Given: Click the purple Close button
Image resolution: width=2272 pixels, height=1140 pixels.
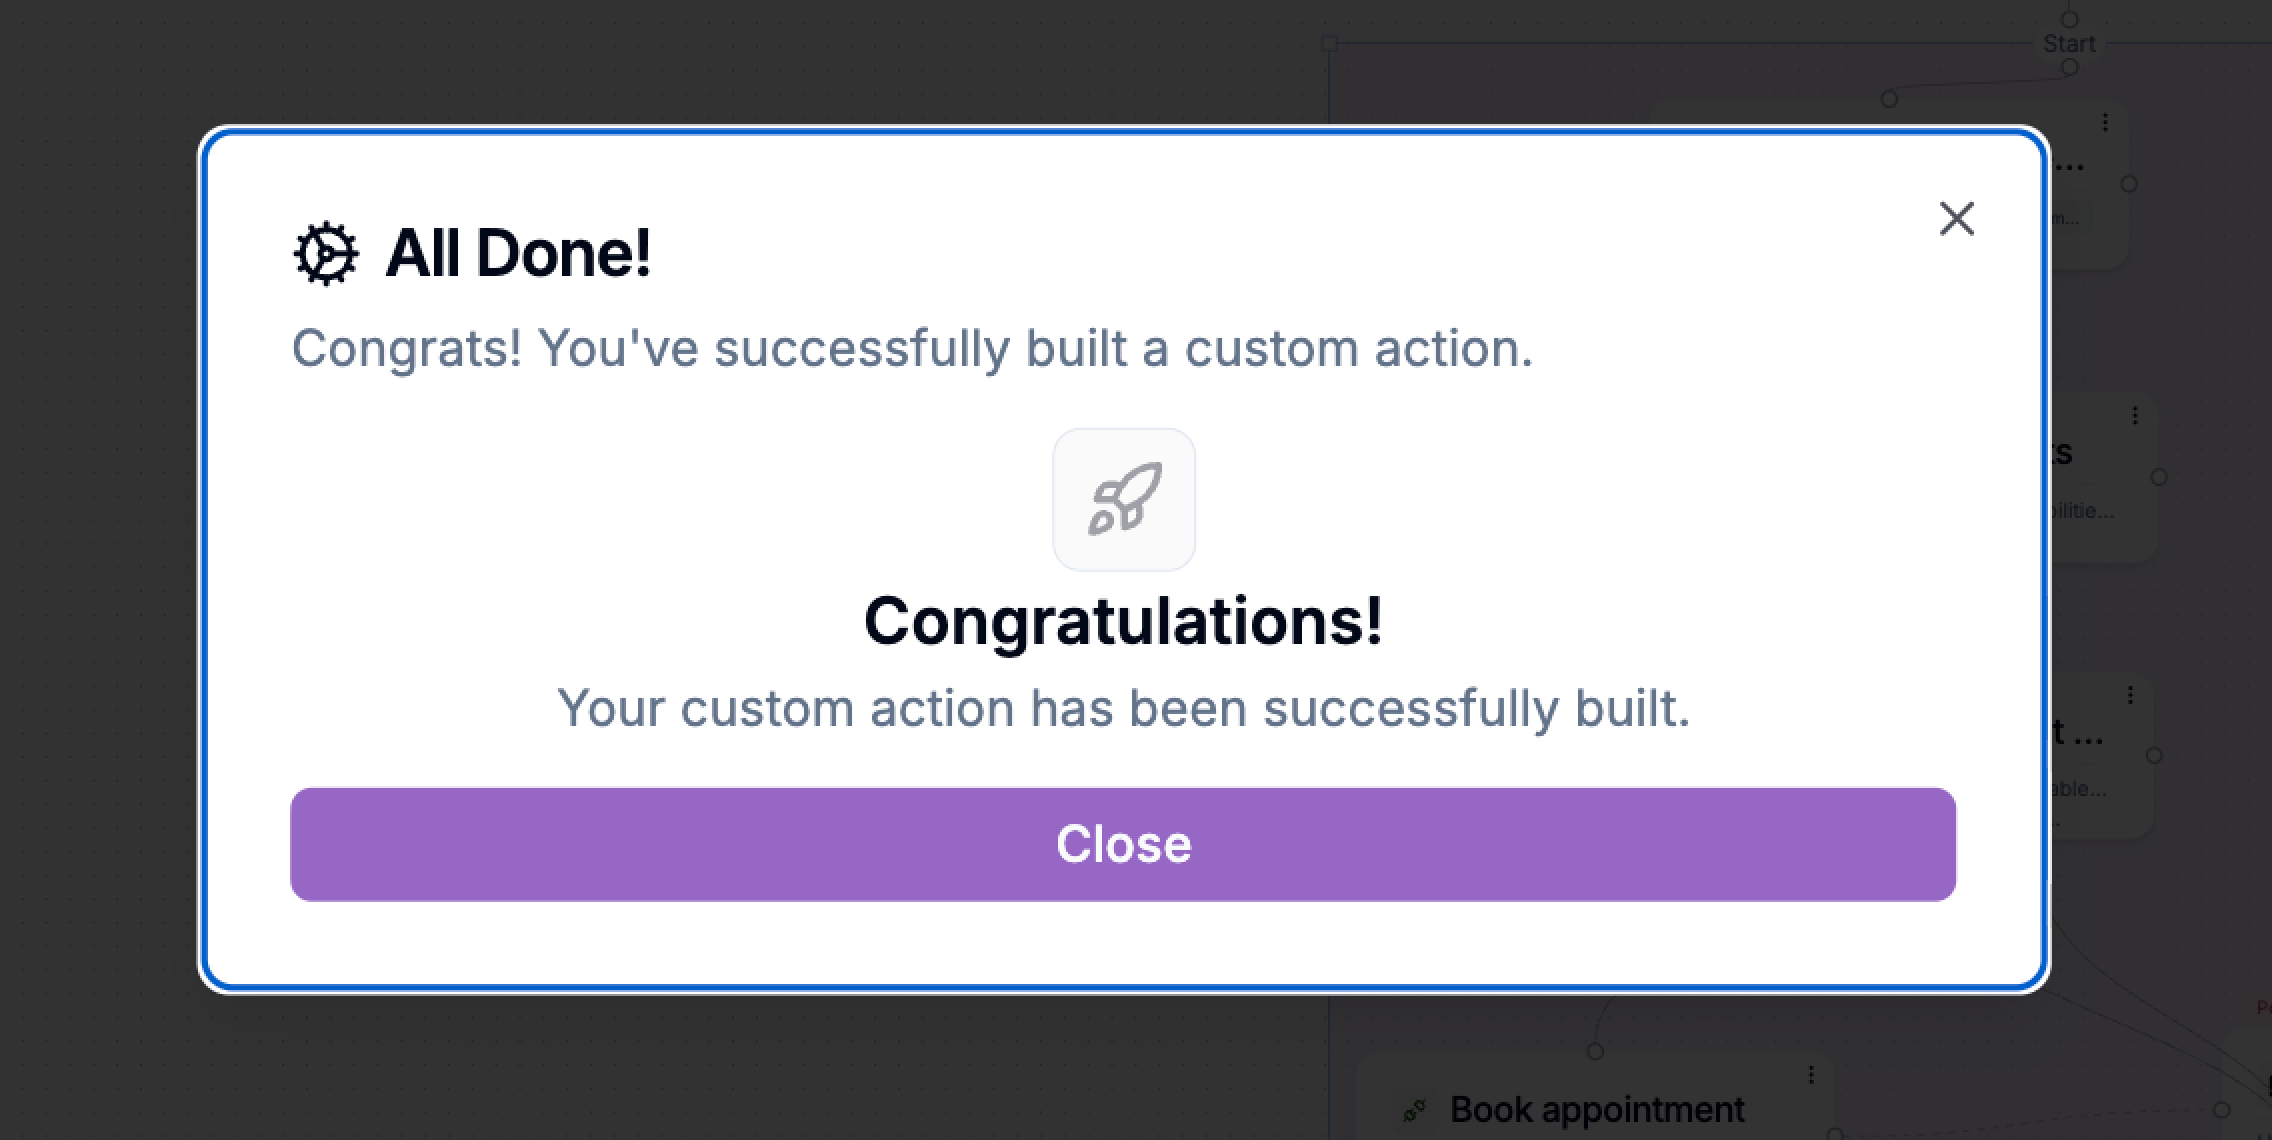Looking at the screenshot, I should click(1122, 844).
